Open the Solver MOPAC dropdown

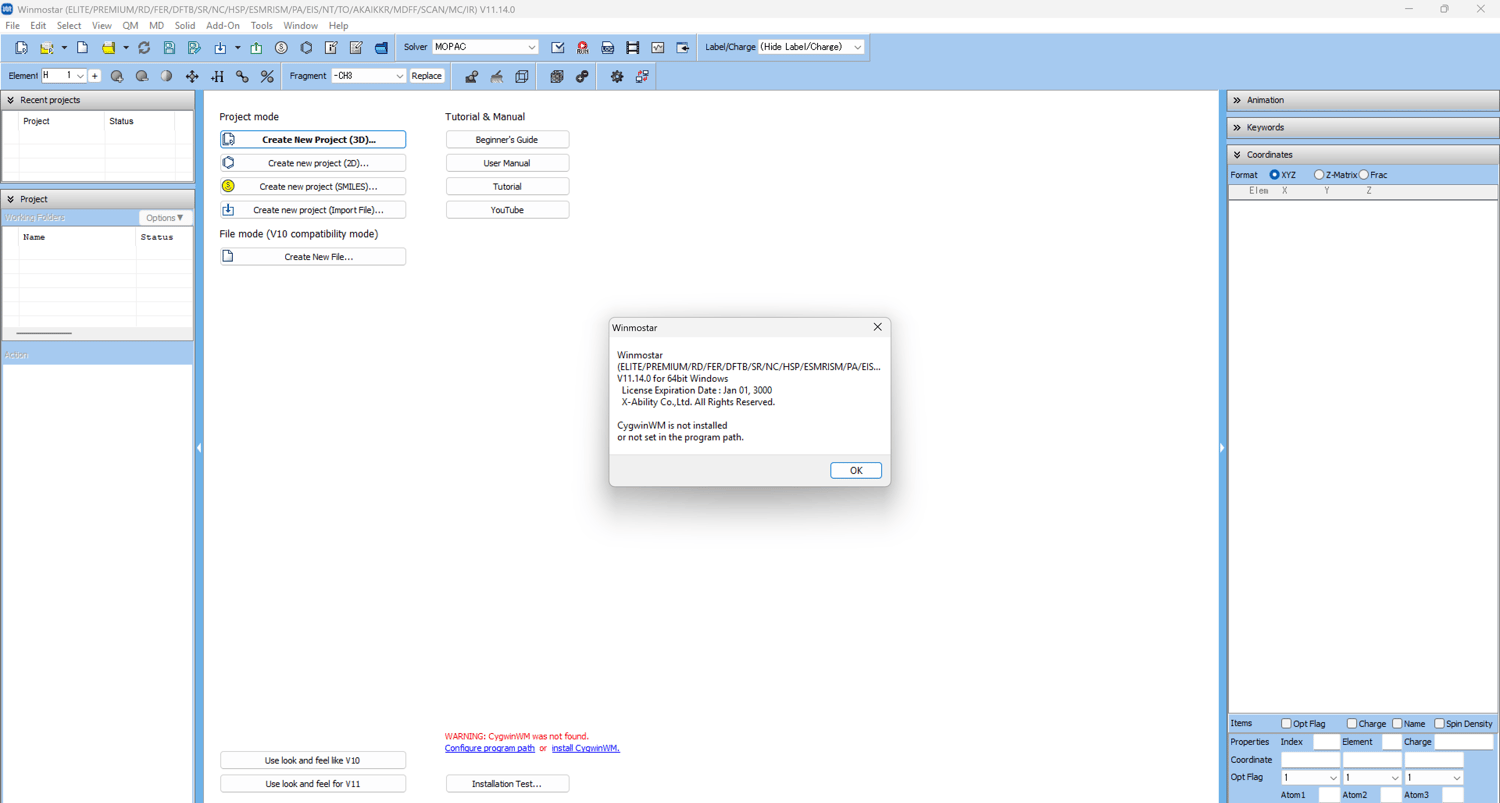click(x=485, y=47)
